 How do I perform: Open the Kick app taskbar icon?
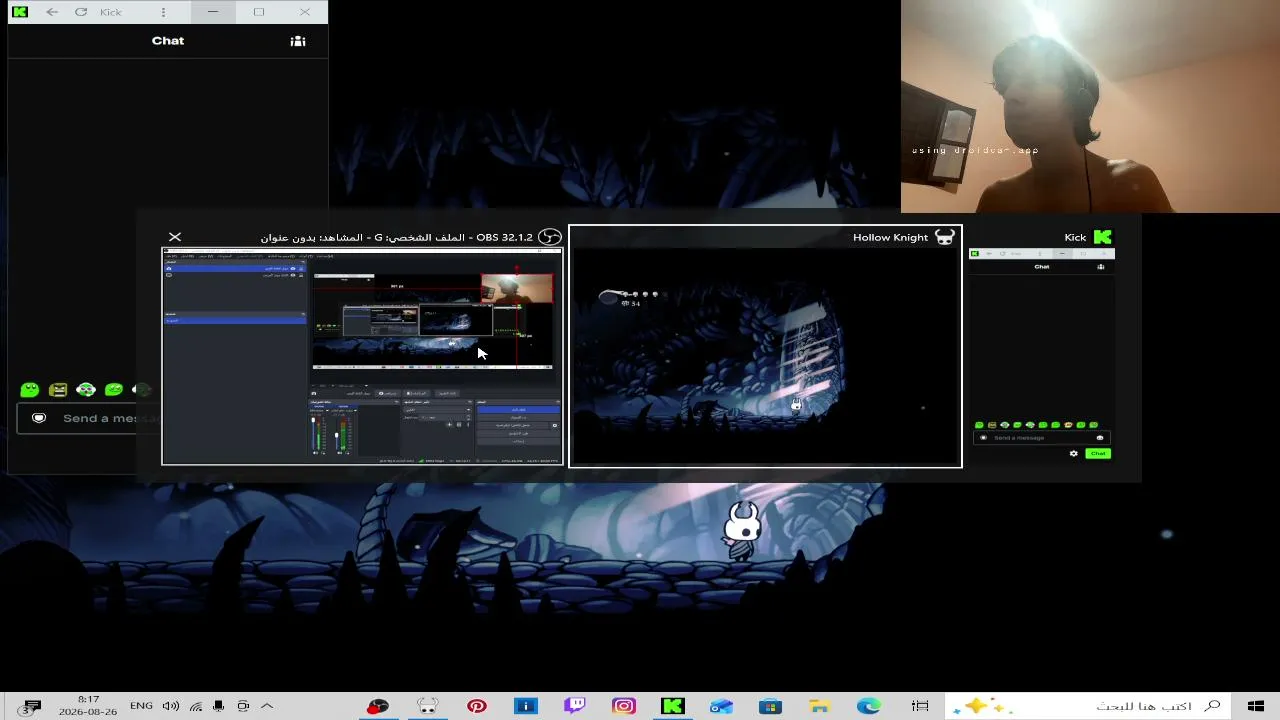[x=672, y=706]
